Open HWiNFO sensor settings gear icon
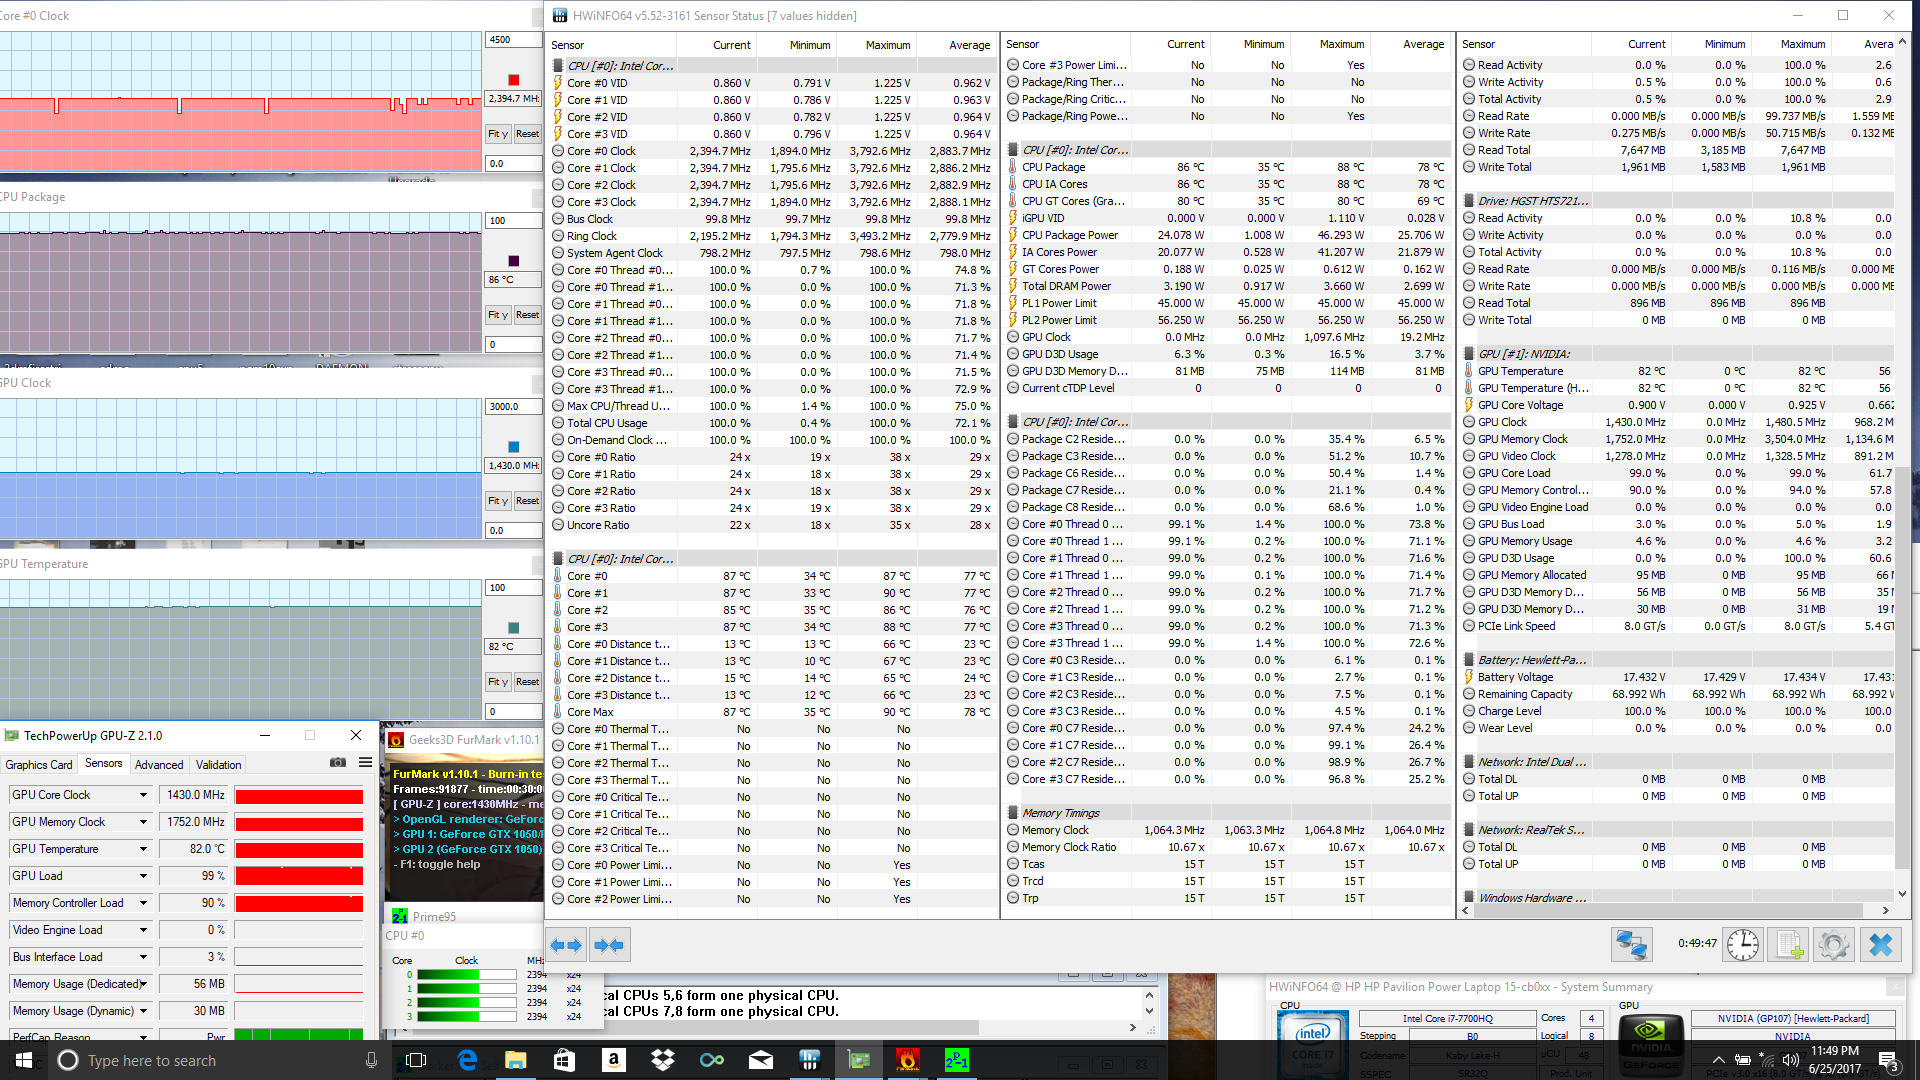The height and width of the screenshot is (1080, 1920). 1834,944
